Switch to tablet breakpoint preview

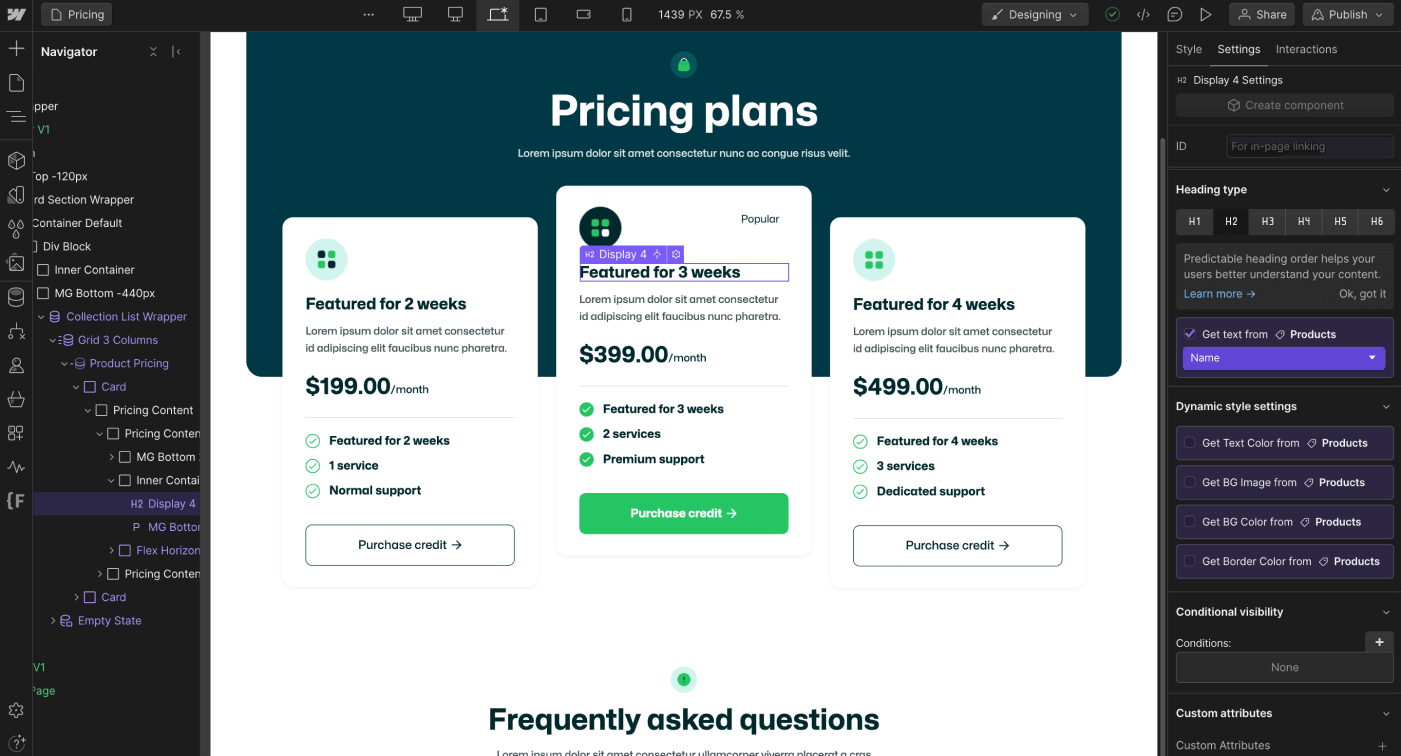[541, 14]
